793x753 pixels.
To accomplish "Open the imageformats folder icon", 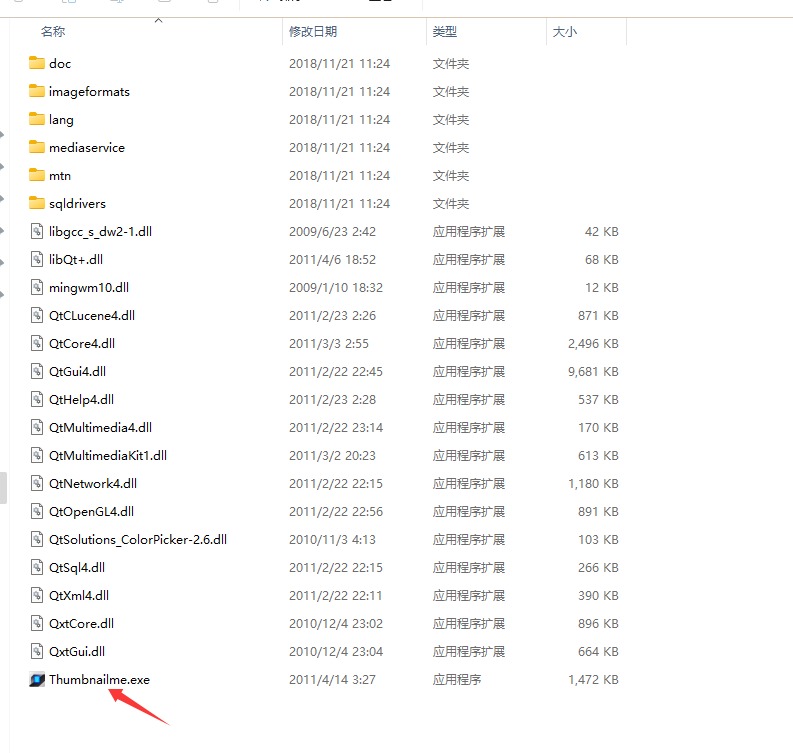I will tap(36, 91).
